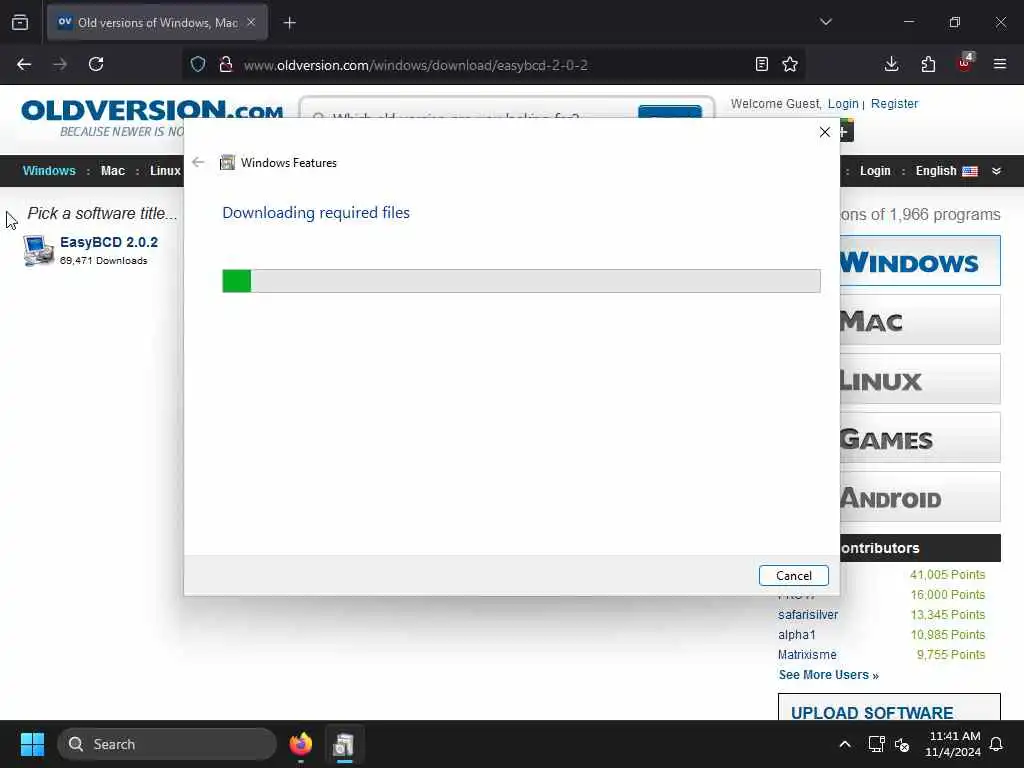Open contributor safarisilver's profile
The height and width of the screenshot is (768, 1024).
coord(808,615)
